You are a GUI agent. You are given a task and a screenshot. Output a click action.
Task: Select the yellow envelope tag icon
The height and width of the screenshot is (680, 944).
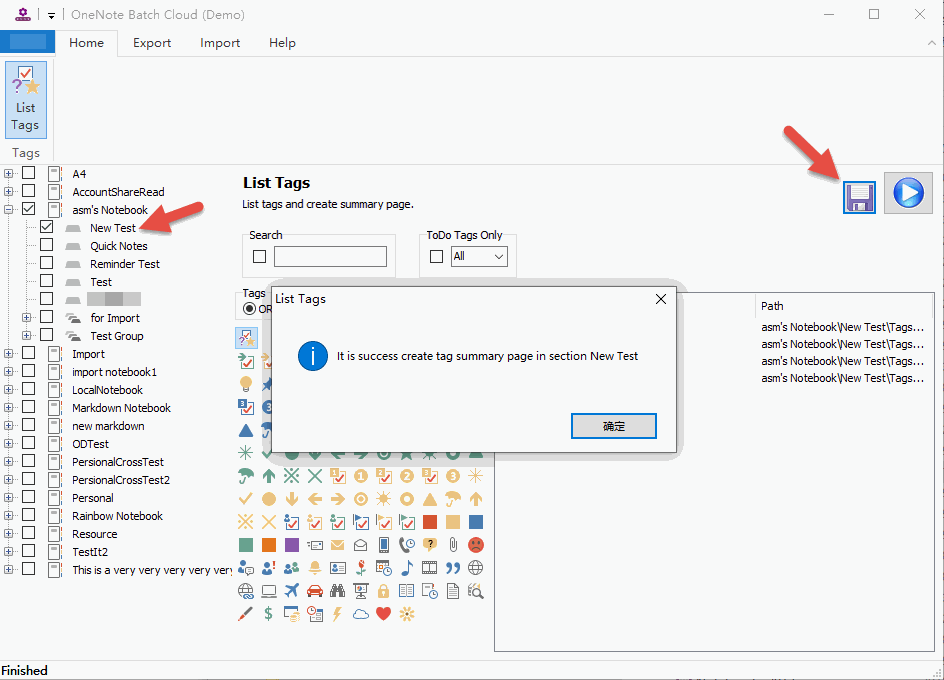[x=337, y=545]
